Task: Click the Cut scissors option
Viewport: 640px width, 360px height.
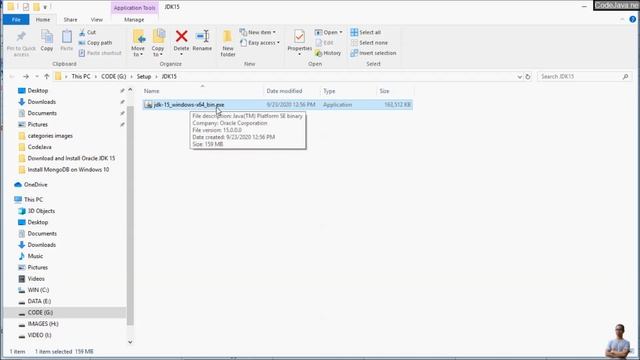Action: pyautogui.click(x=87, y=32)
